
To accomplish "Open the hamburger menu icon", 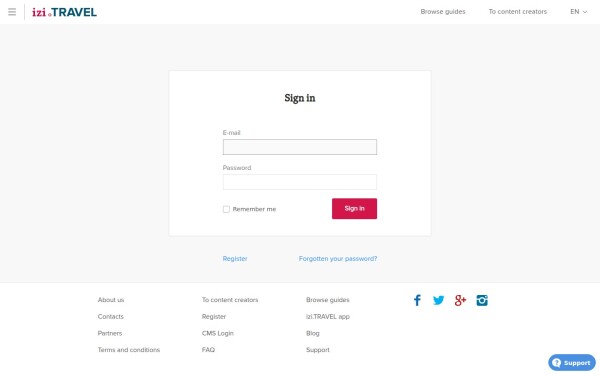I will (12, 12).
